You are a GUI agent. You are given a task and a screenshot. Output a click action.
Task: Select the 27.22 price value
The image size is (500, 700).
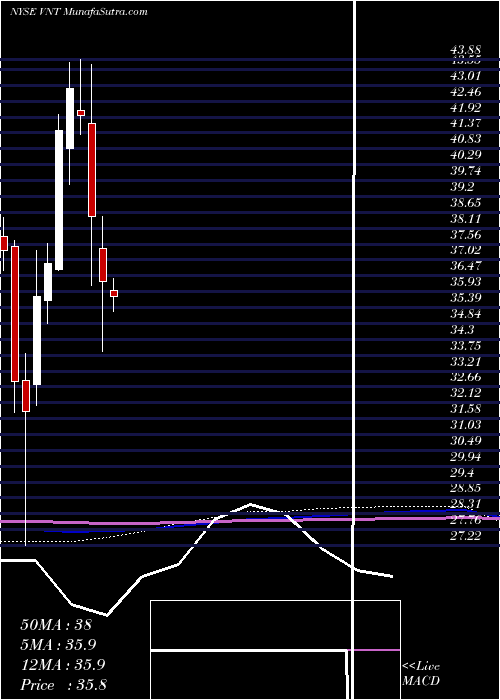click(x=466, y=535)
